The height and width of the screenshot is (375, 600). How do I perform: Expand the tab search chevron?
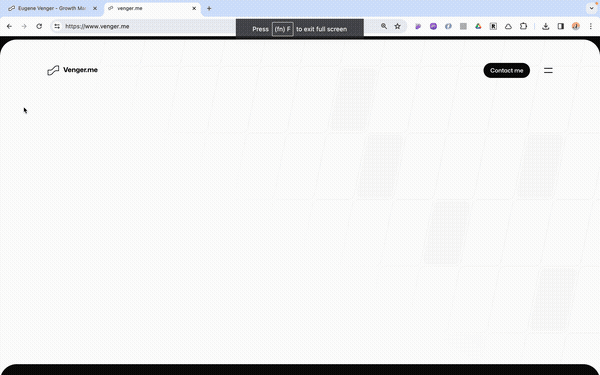coord(591,8)
